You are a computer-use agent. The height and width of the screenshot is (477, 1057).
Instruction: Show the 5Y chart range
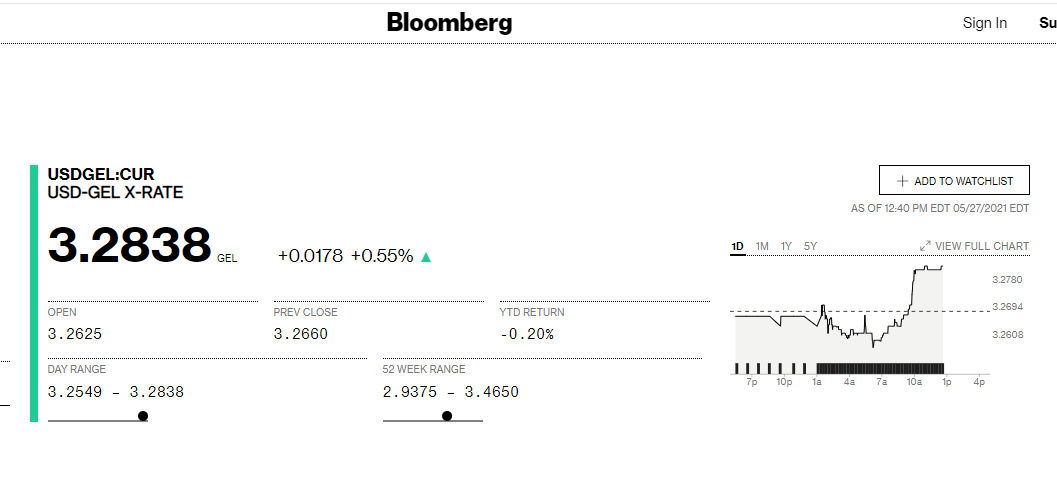[x=810, y=246]
